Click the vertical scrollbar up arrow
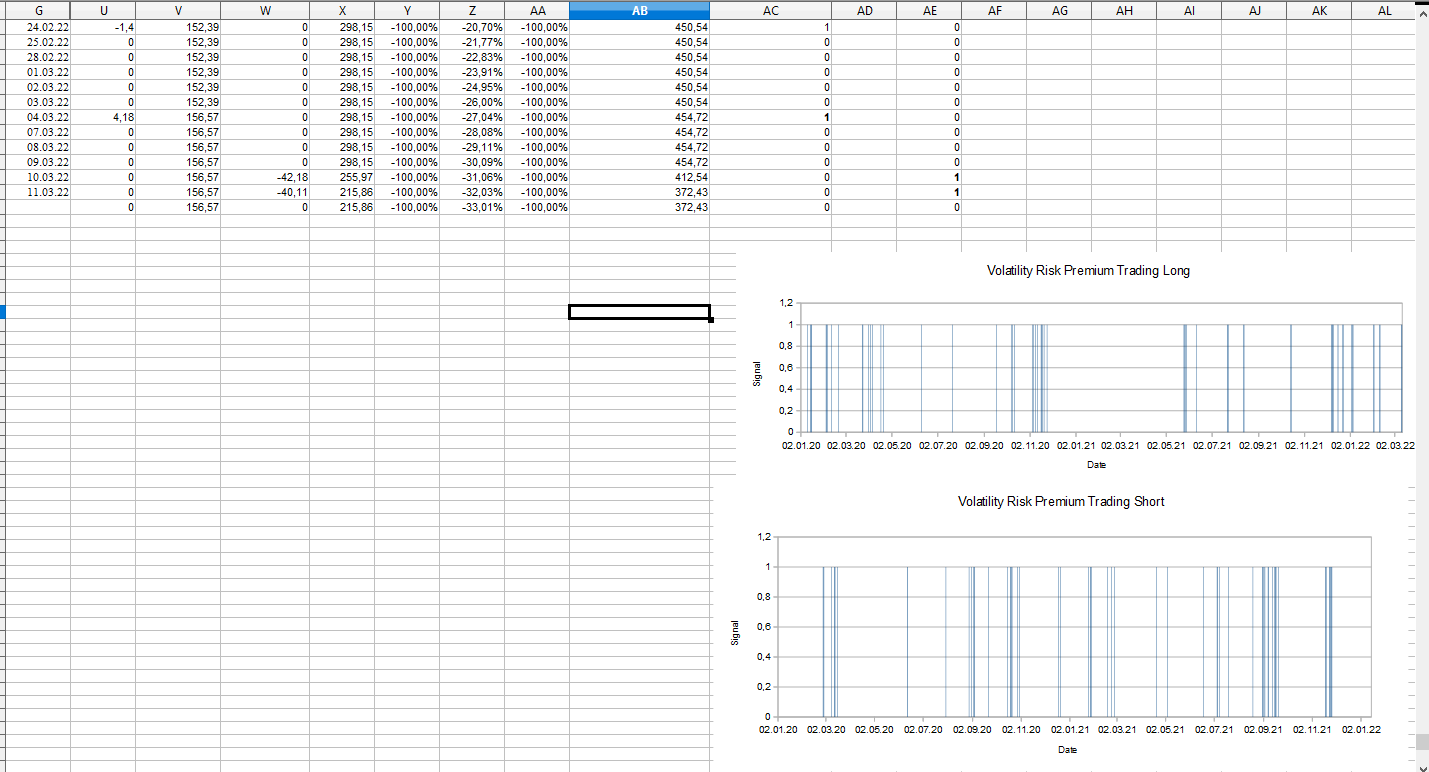 coord(1421,14)
